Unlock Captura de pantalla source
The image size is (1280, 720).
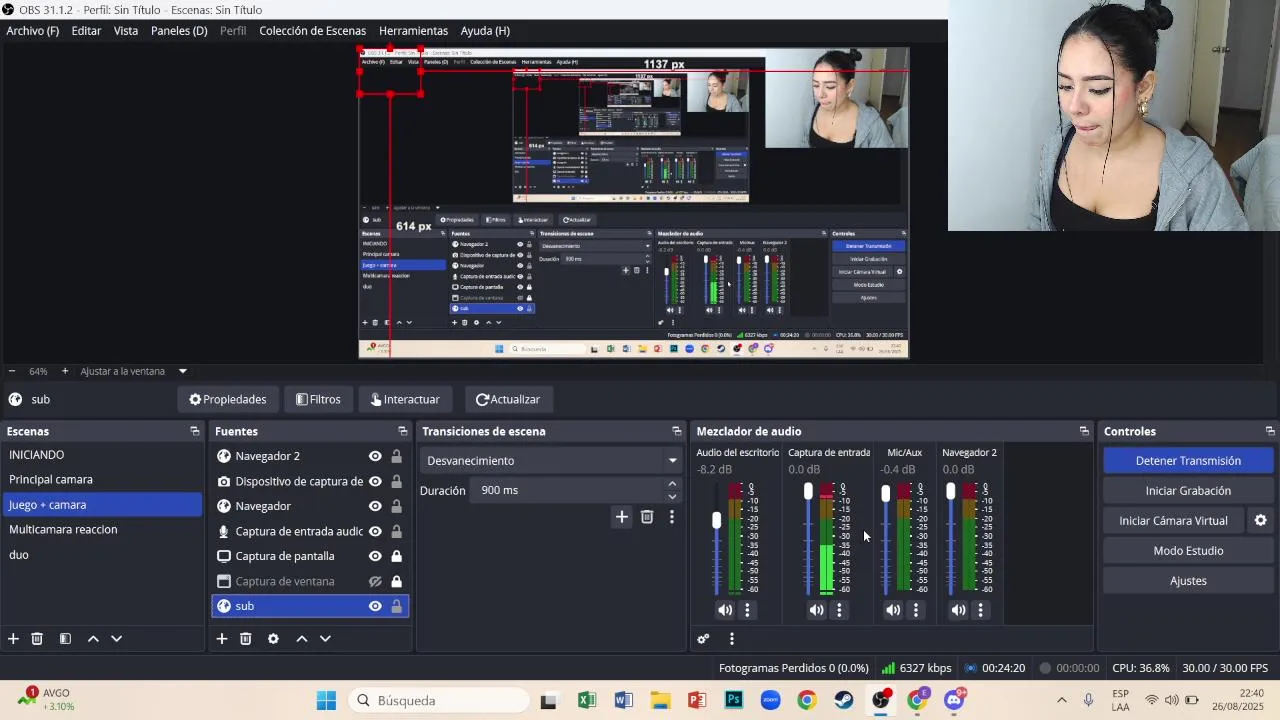tap(396, 556)
